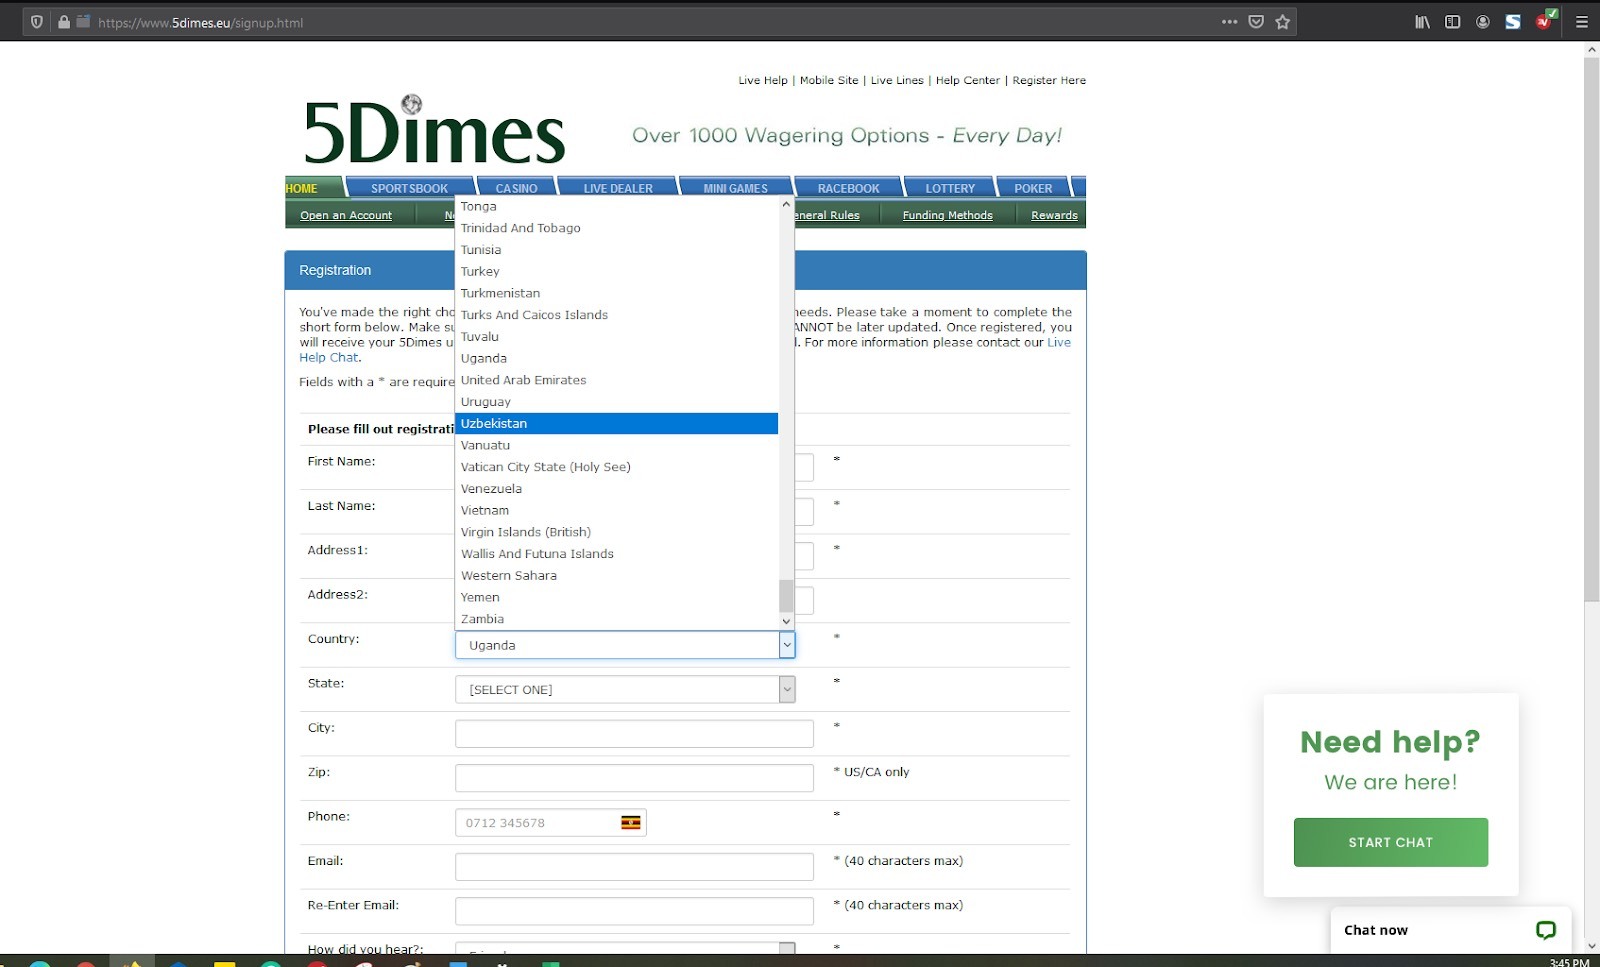Choose Trinidad And Tobago from list
Screen dimensions: 1600x967
[616, 228]
